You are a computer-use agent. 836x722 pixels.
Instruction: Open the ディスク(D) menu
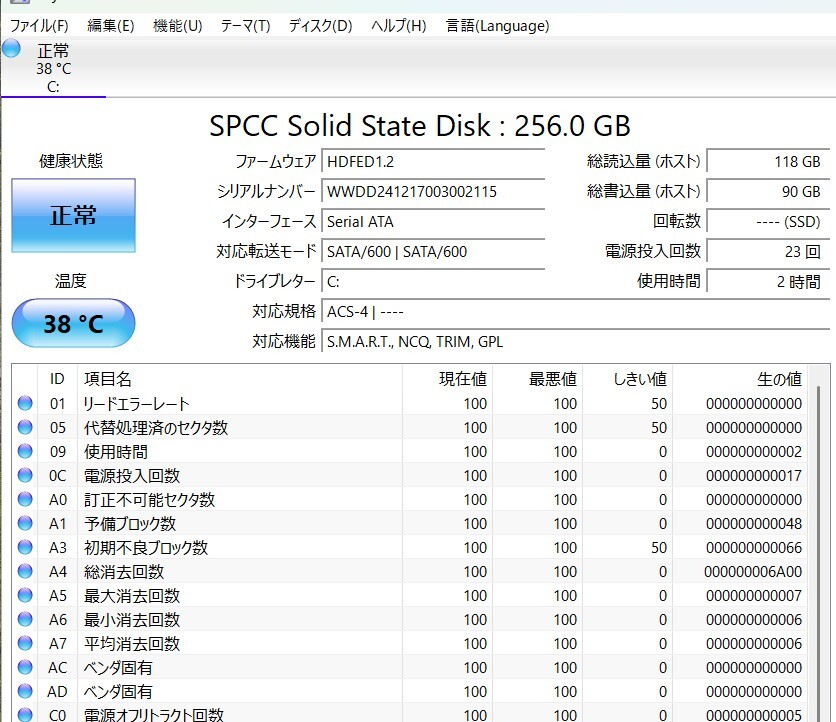pyautogui.click(x=320, y=26)
